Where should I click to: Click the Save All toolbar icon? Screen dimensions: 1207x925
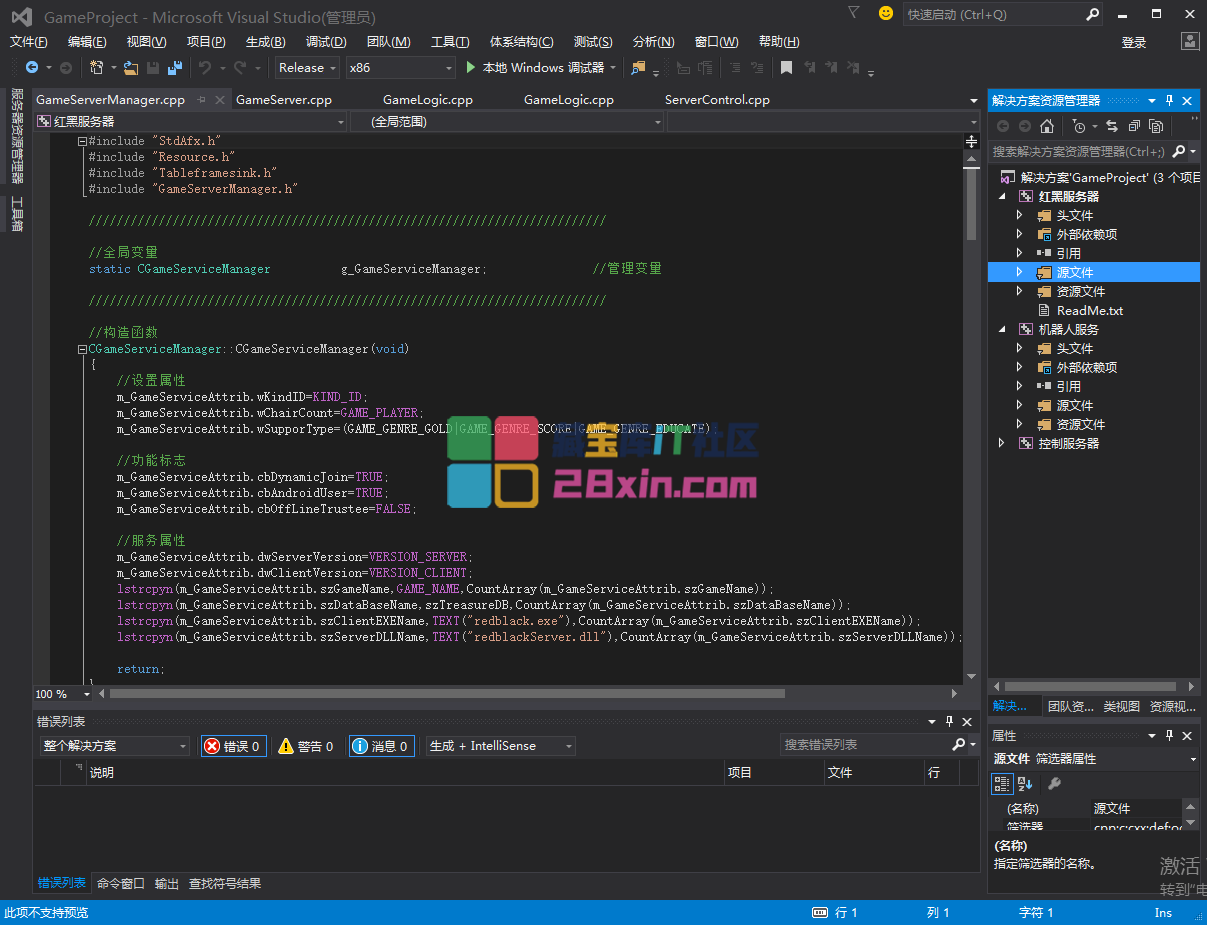[175, 68]
